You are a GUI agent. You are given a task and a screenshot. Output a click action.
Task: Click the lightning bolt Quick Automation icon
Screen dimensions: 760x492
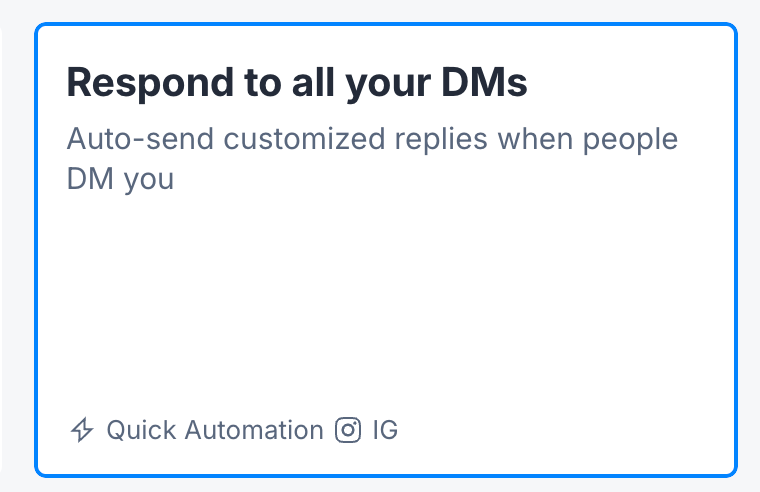click(82, 429)
